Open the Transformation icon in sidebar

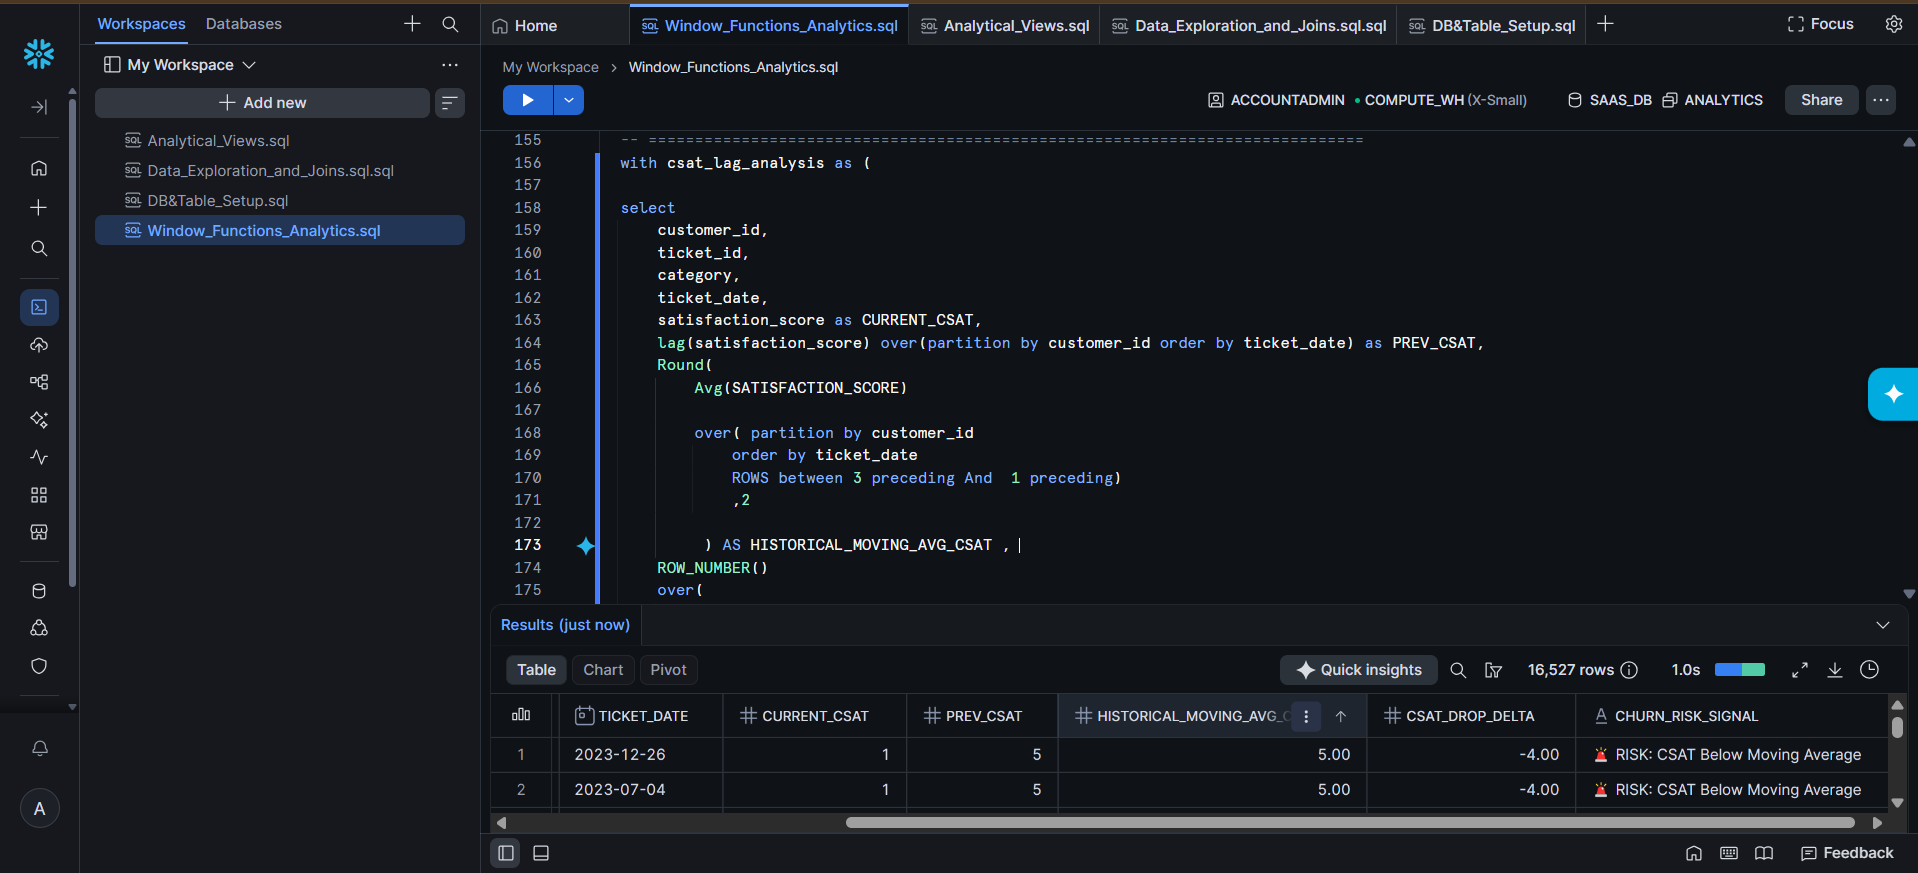(39, 382)
